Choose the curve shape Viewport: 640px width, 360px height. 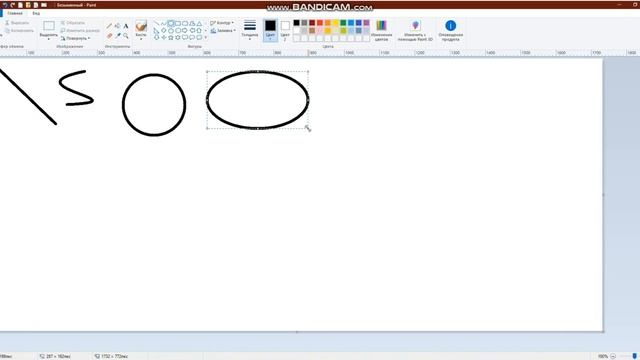point(164,24)
